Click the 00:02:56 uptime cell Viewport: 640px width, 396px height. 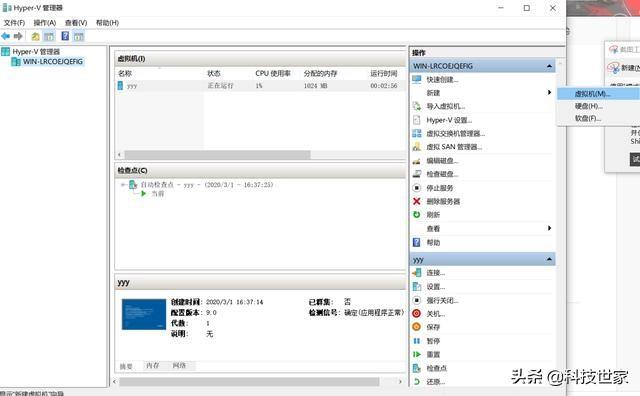click(384, 86)
